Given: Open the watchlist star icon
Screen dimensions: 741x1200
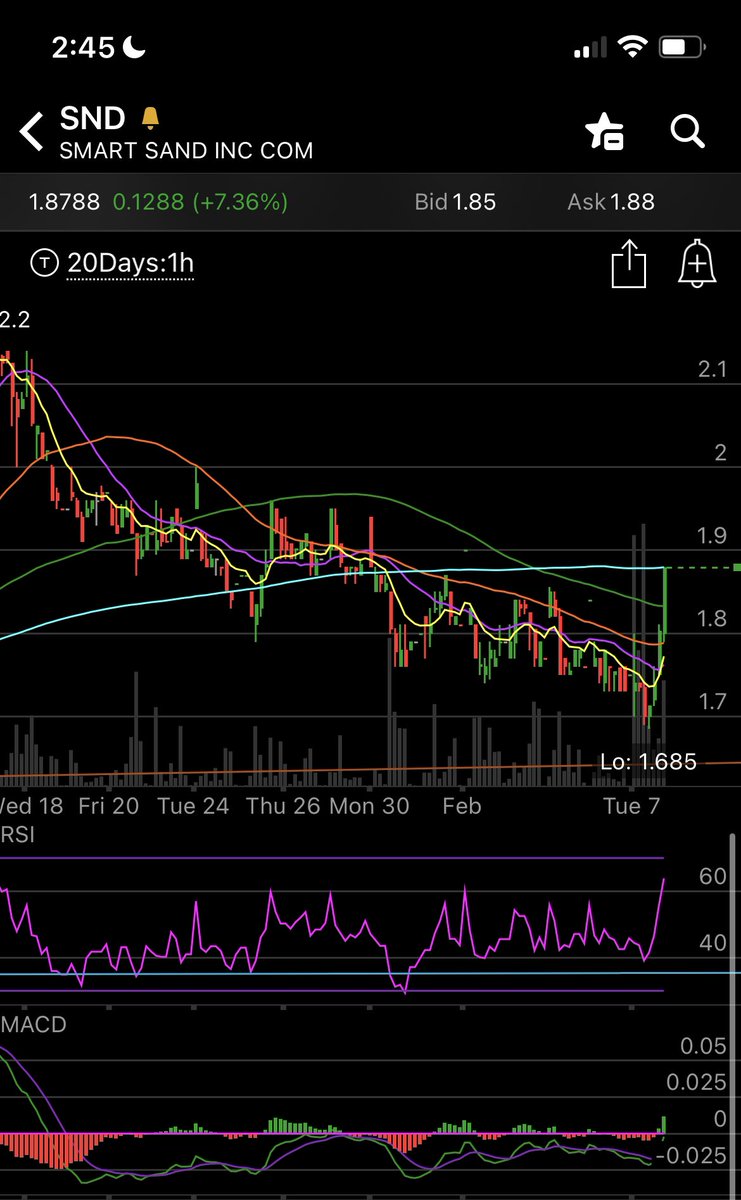Looking at the screenshot, I should pos(604,131).
